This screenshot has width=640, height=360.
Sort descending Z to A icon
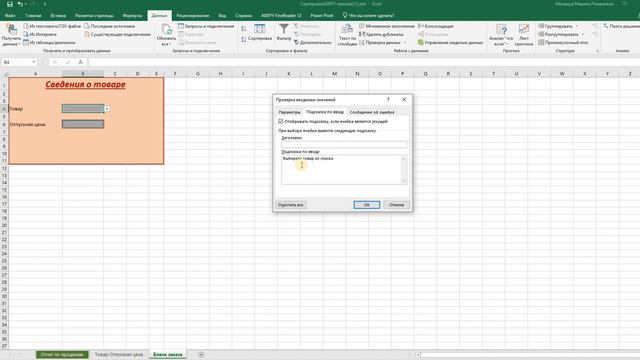[x=244, y=39]
